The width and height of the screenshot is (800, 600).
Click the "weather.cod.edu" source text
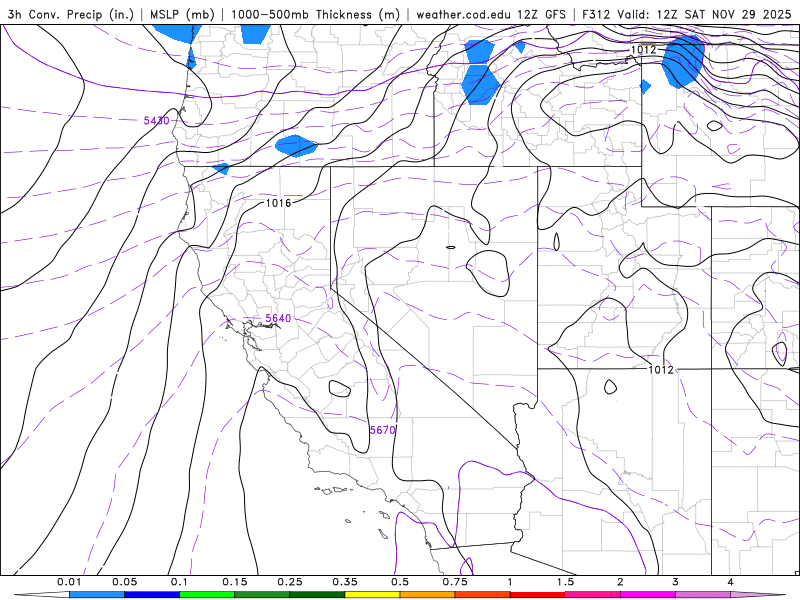pos(464,14)
